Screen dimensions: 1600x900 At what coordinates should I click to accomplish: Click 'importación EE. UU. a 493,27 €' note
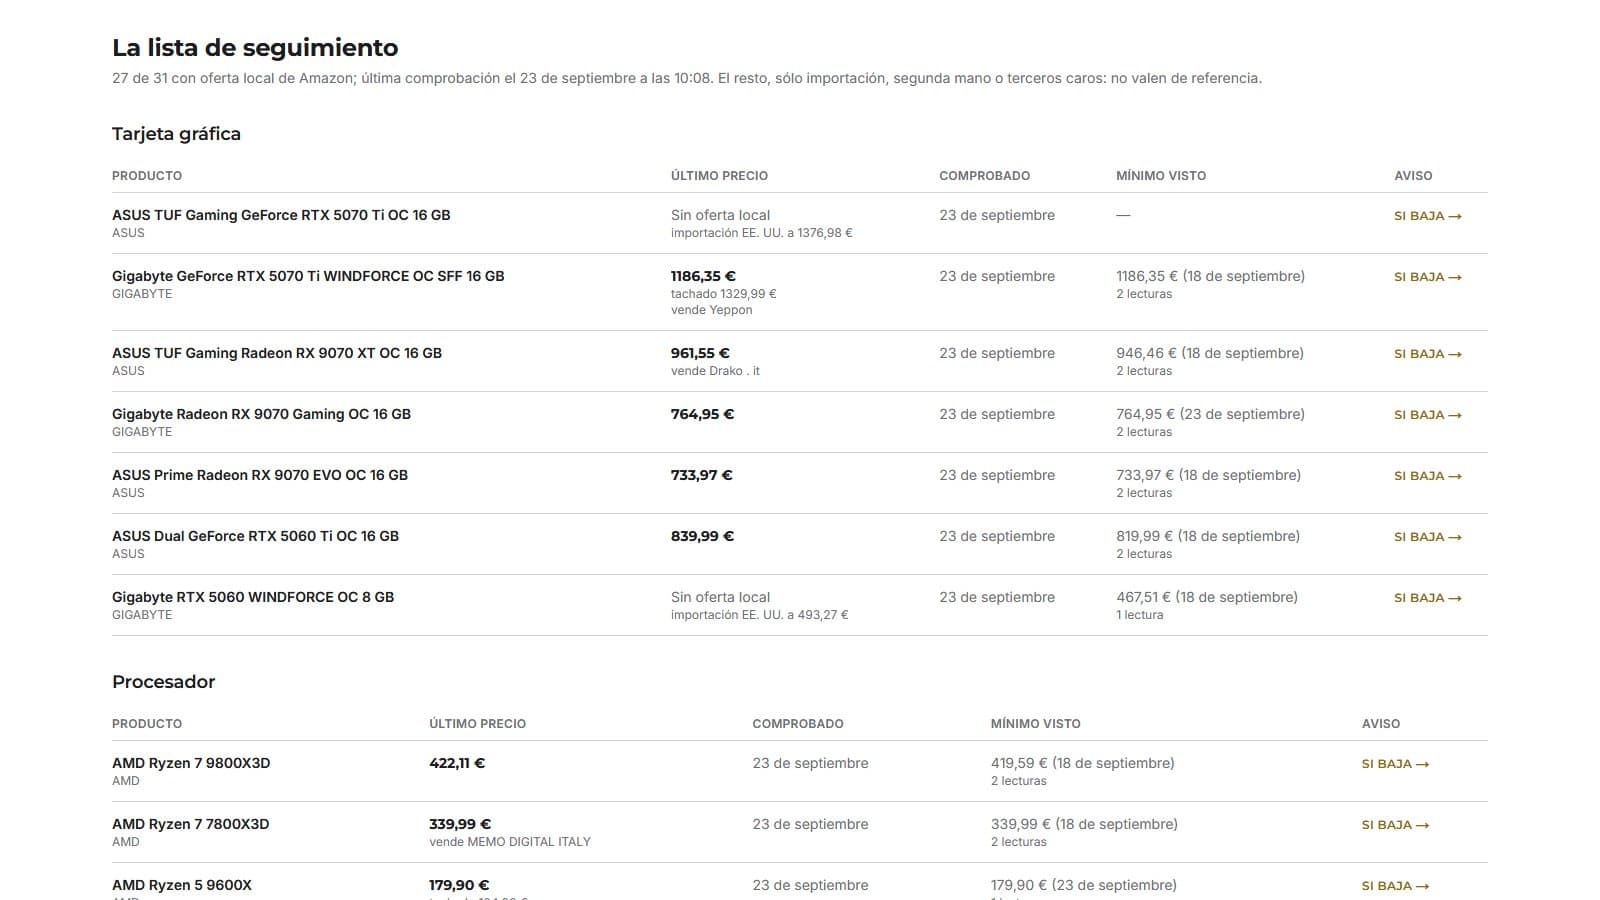[759, 615]
